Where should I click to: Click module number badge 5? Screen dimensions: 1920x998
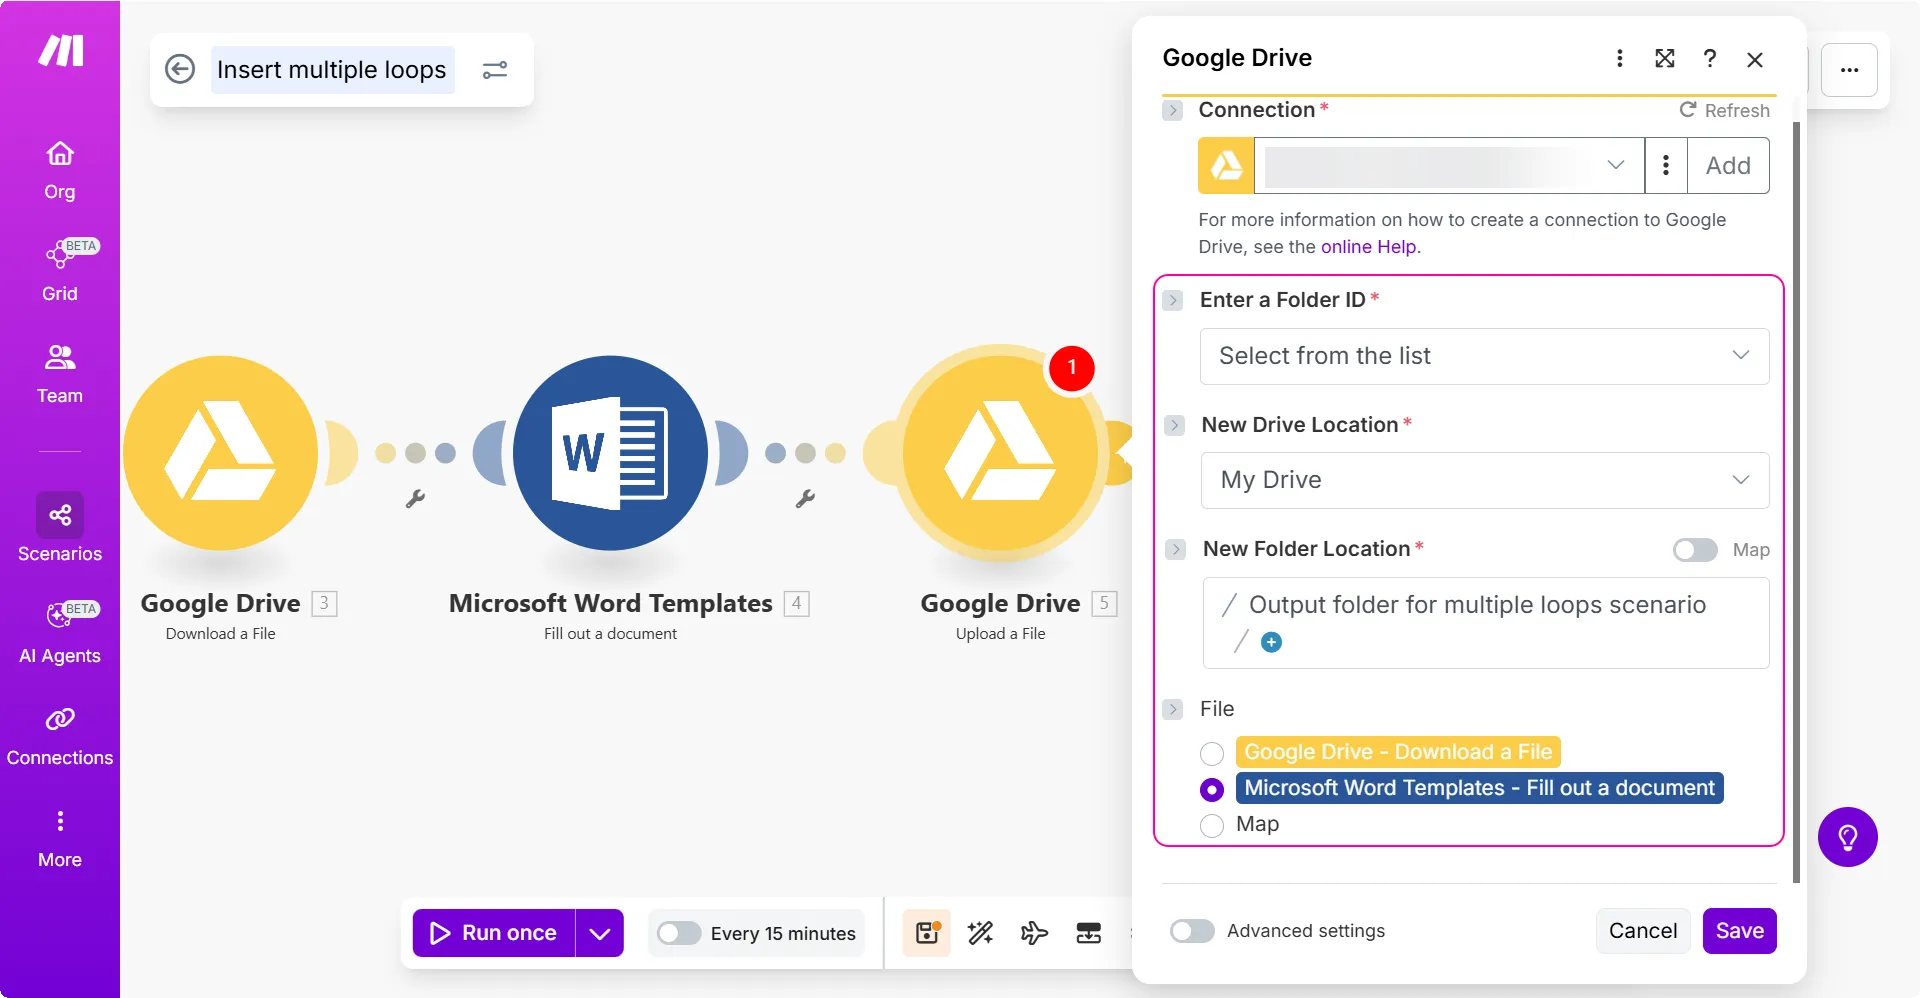1104,604
